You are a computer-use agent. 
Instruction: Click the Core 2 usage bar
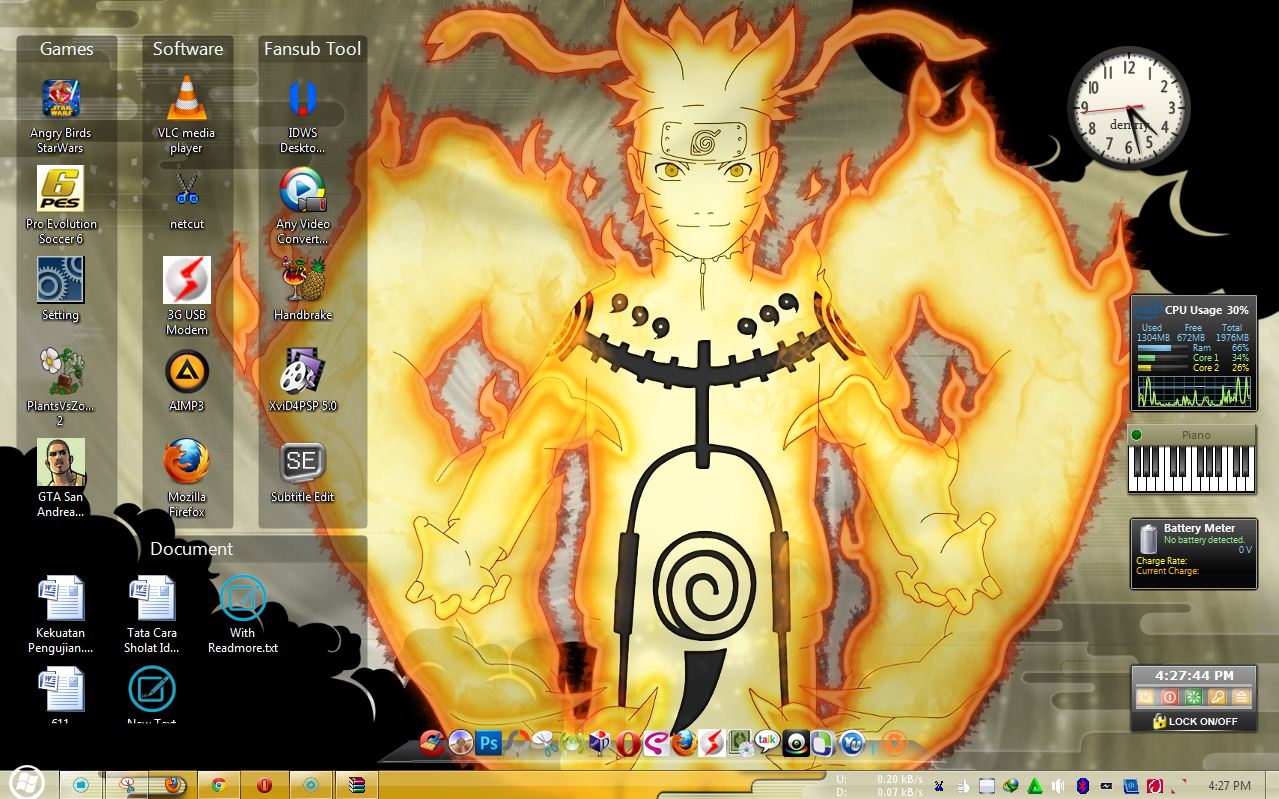[x=1163, y=368]
